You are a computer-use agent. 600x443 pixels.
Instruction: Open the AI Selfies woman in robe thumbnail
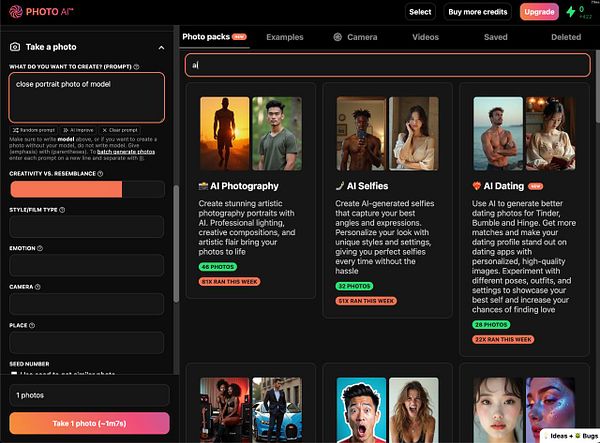coord(414,134)
